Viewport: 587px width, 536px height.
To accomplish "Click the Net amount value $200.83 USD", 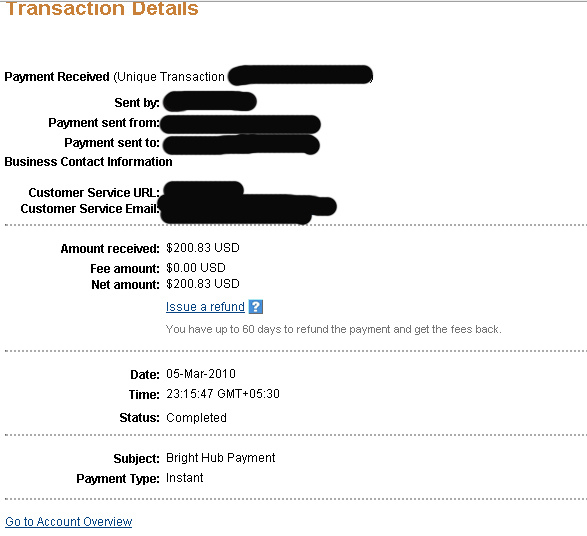I will (x=203, y=284).
